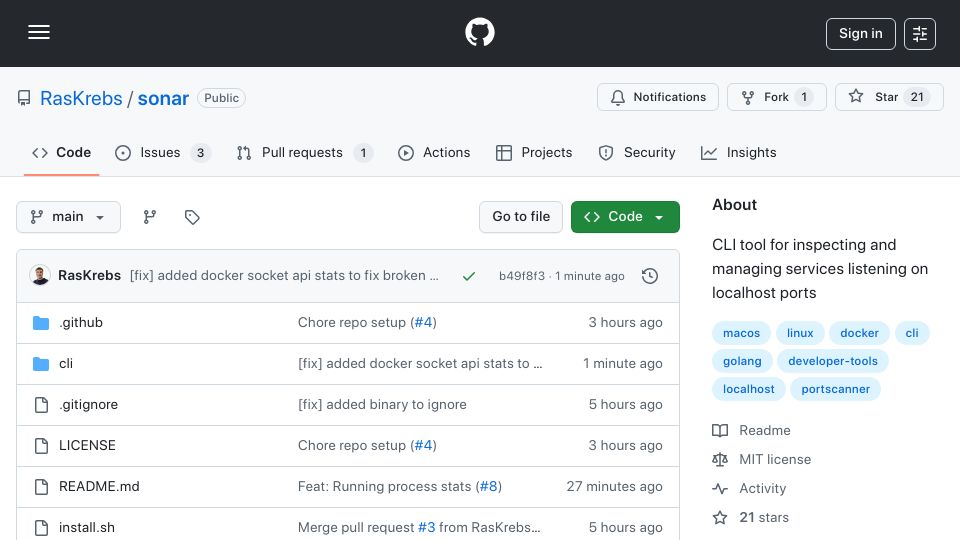
Task: Switch to the Code tab
Action: [x=61, y=152]
